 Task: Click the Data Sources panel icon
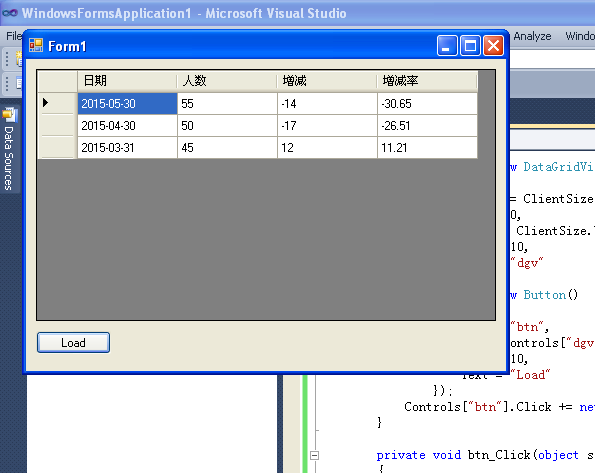[x=10, y=115]
